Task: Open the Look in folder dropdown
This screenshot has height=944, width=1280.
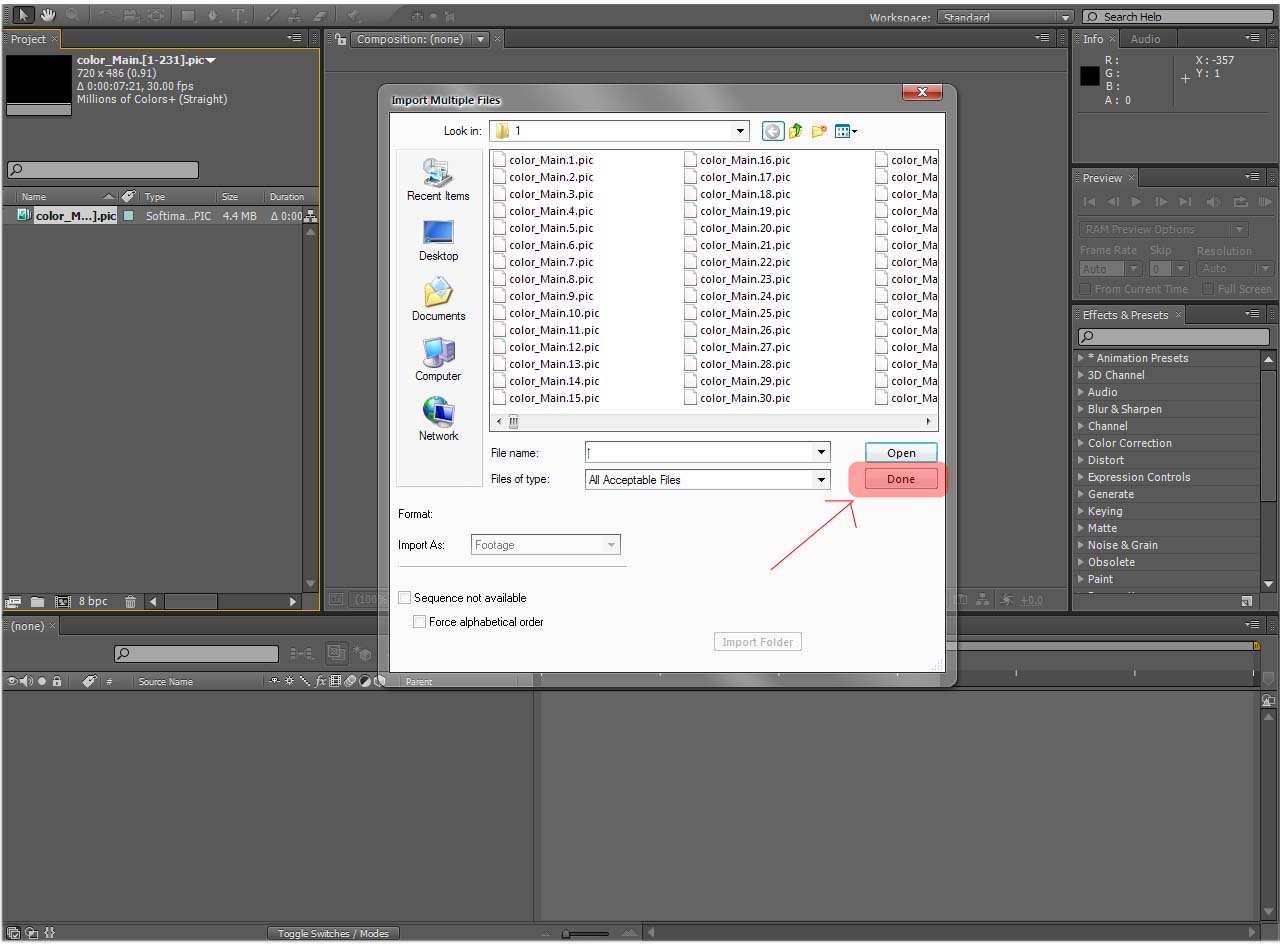Action: point(740,131)
